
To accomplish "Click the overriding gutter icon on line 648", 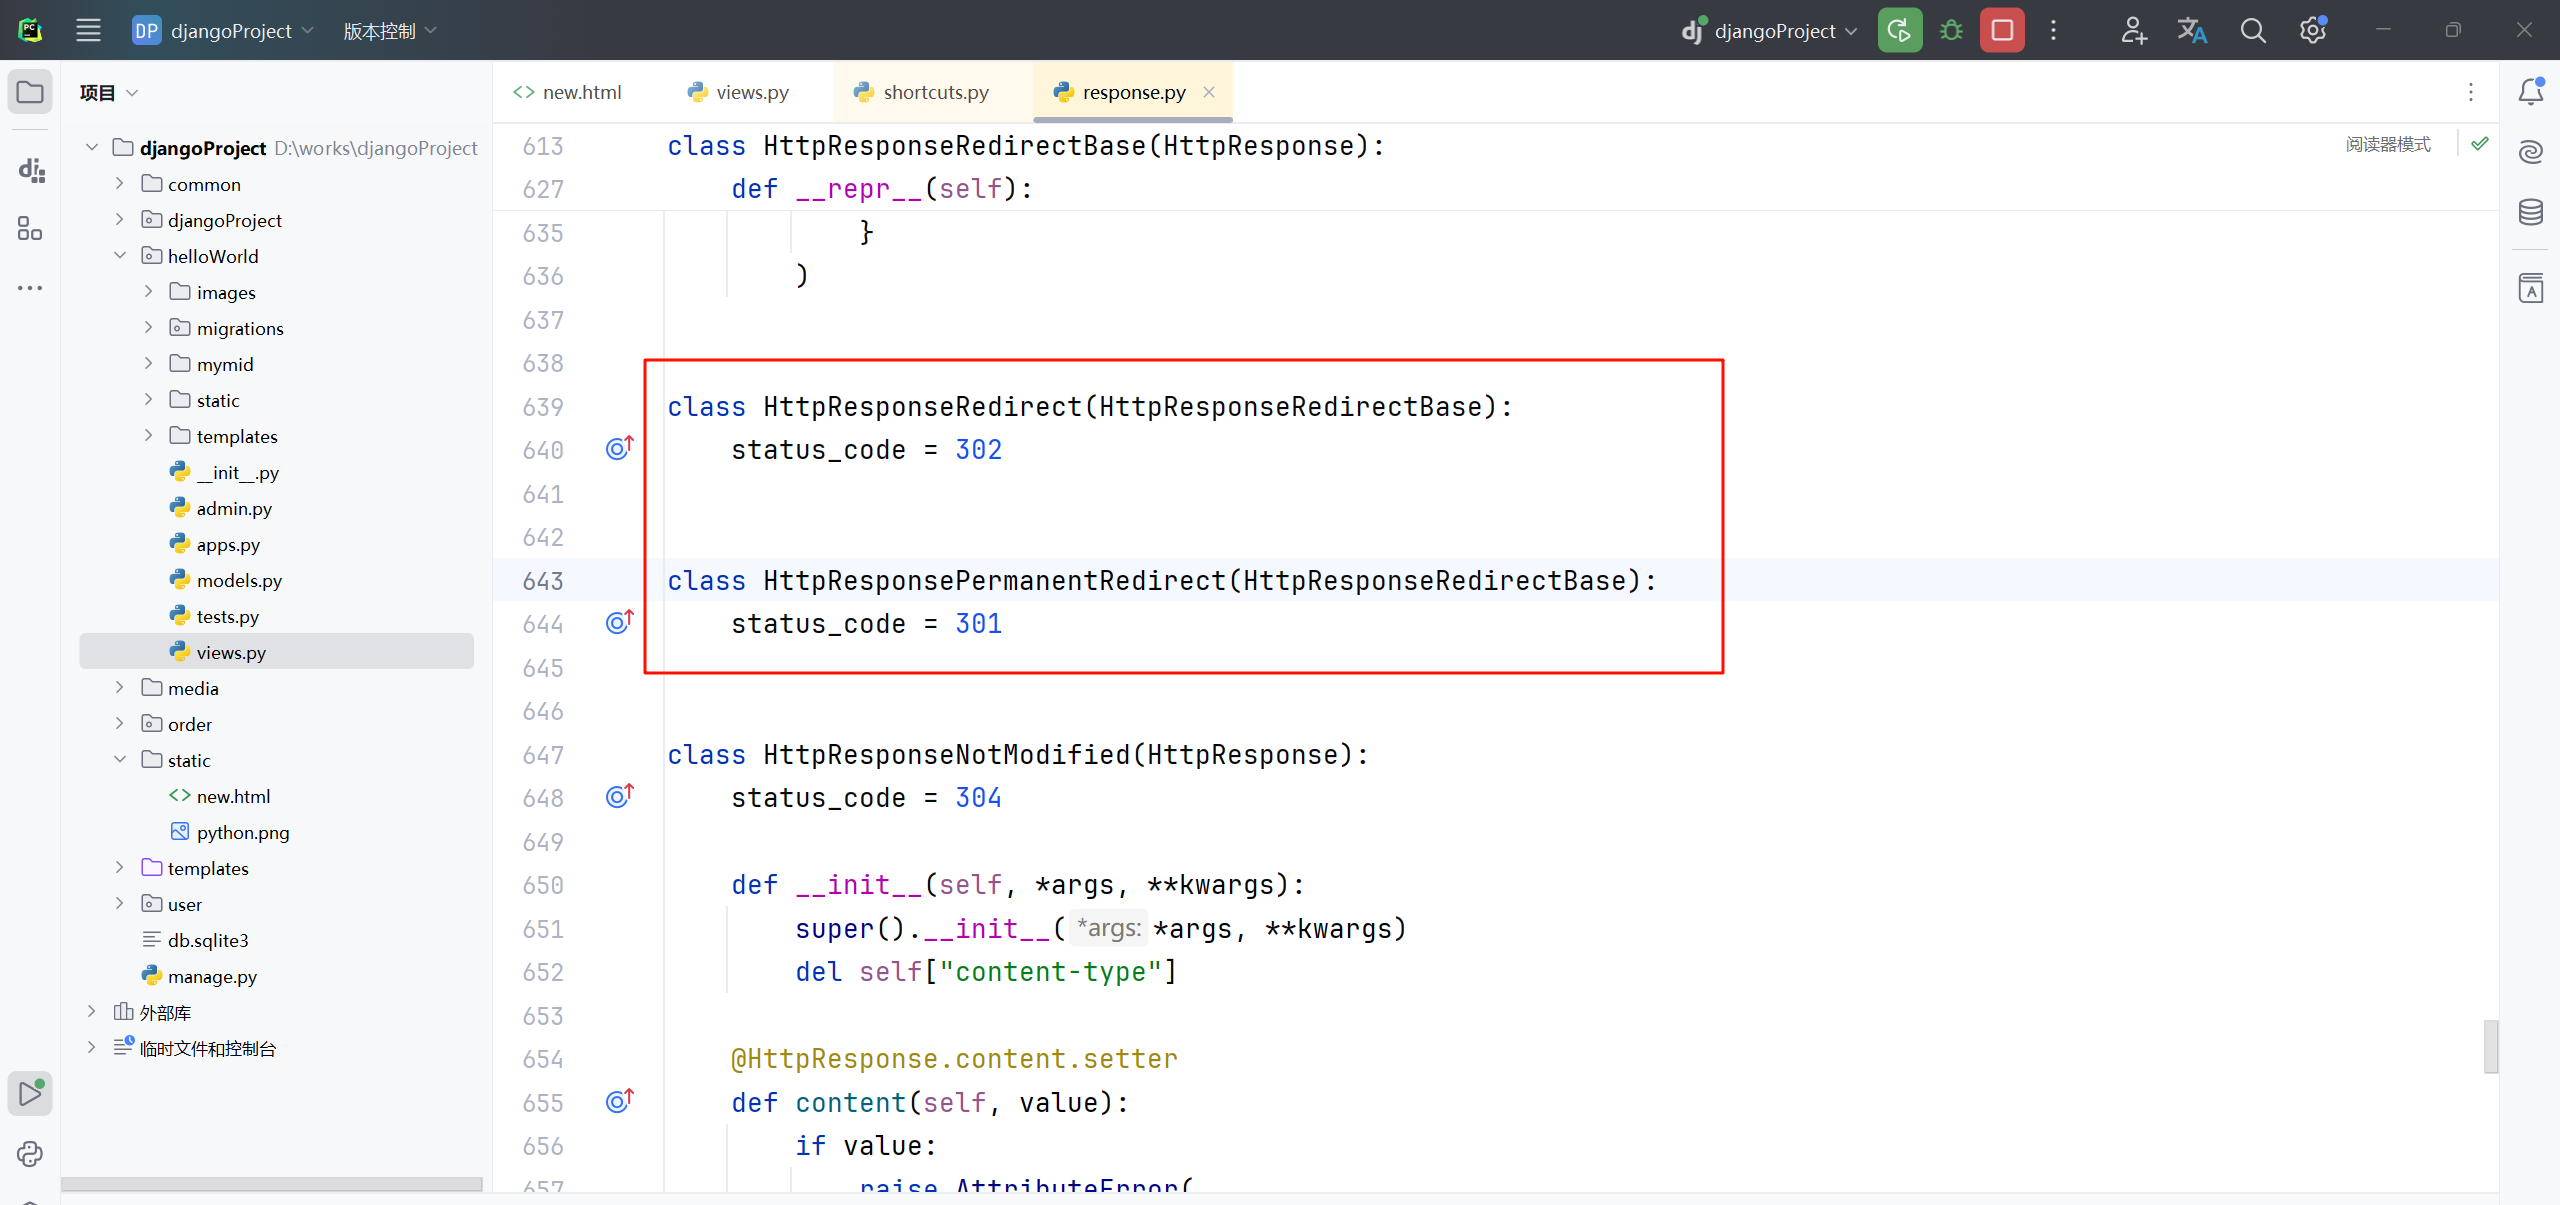I will [x=620, y=796].
